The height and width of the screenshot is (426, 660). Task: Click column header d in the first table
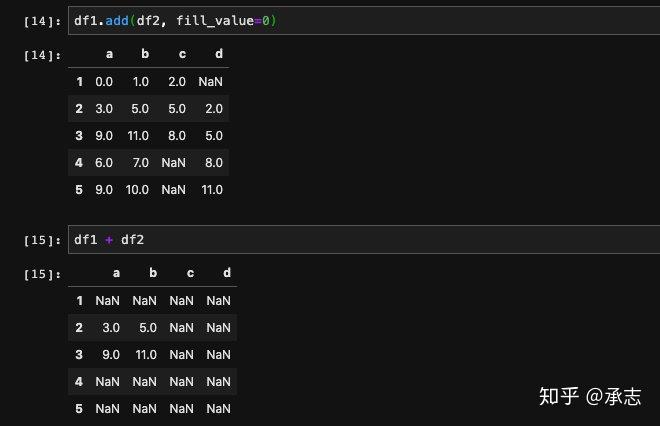[x=219, y=54]
